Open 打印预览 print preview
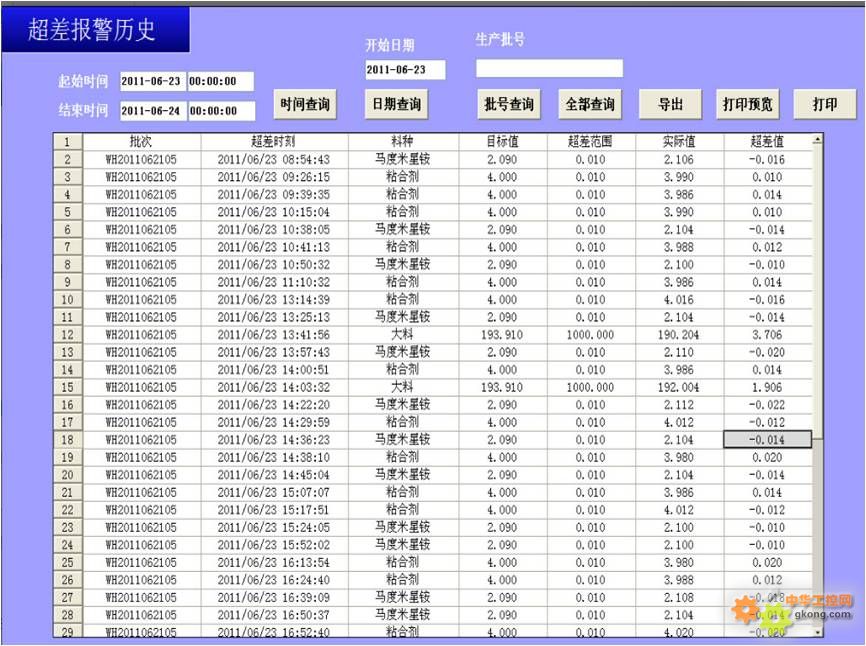The image size is (866, 646). coord(748,104)
